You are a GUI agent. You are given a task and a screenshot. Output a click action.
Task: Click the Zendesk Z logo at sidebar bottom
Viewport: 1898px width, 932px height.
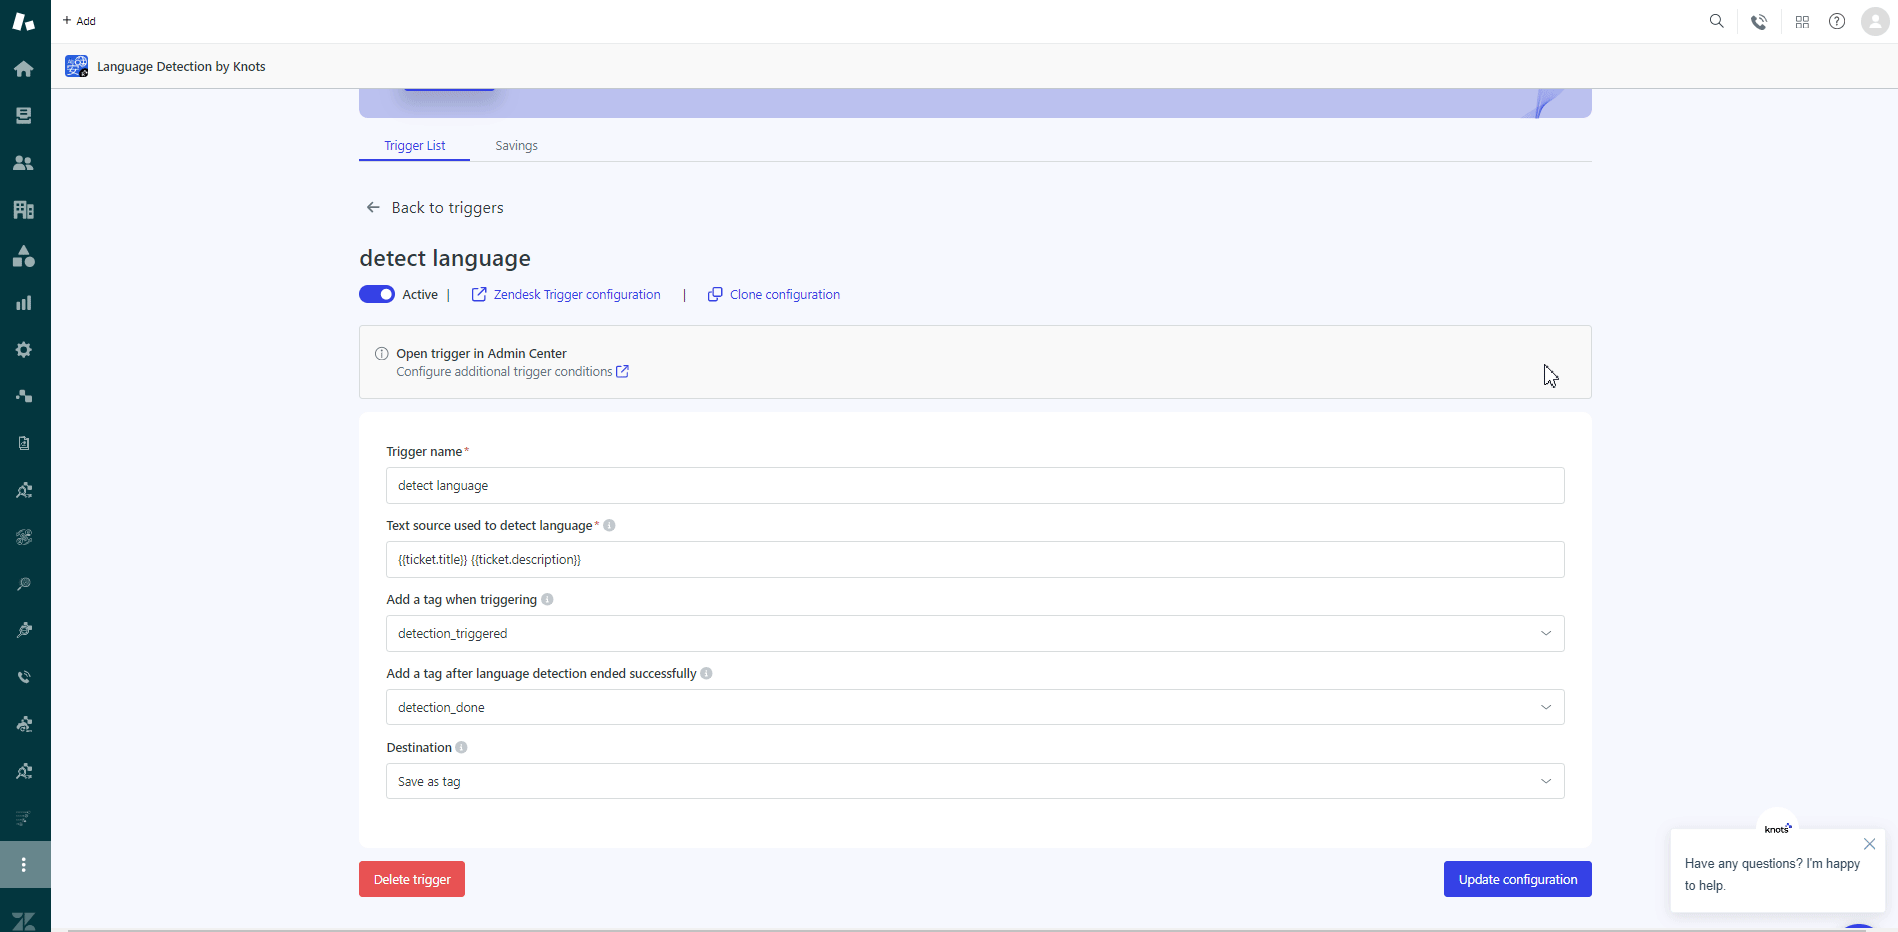coord(24,921)
